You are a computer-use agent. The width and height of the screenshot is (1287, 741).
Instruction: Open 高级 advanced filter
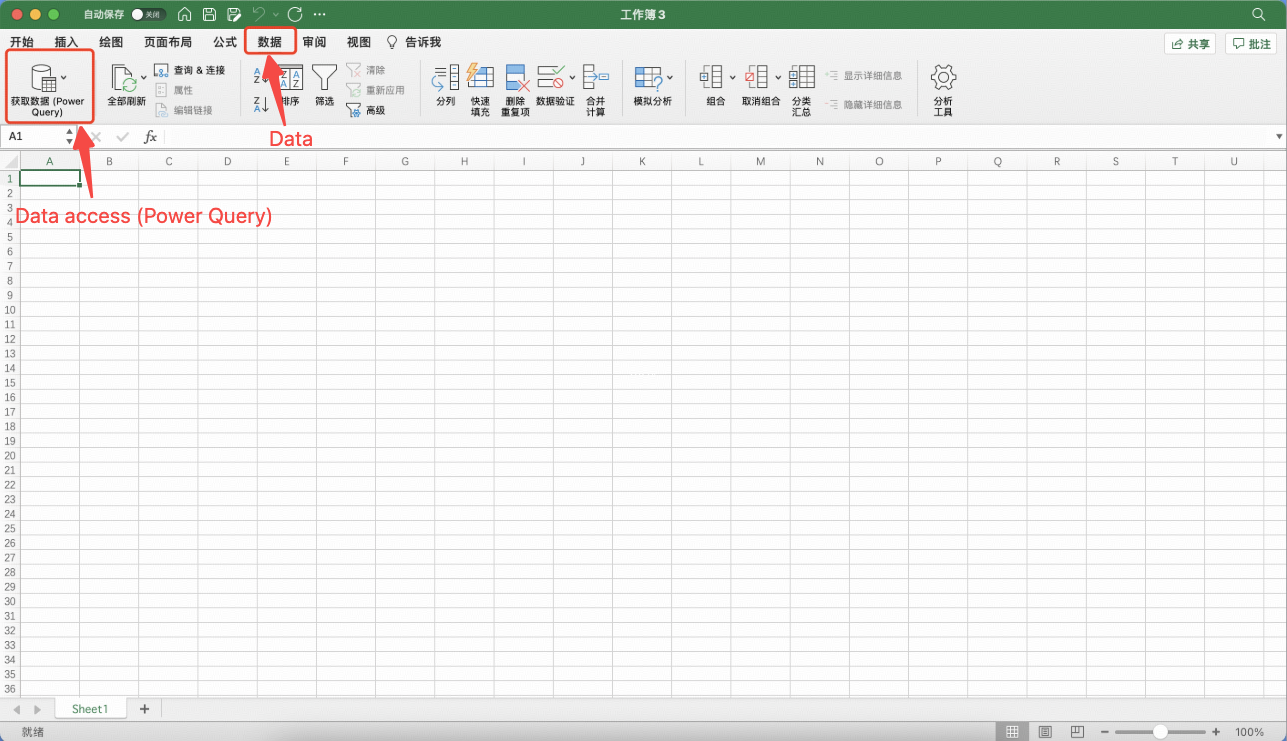[365, 110]
